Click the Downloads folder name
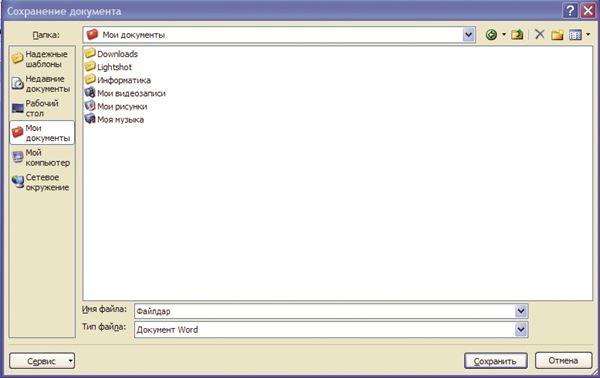The image size is (600, 378). (x=117, y=54)
